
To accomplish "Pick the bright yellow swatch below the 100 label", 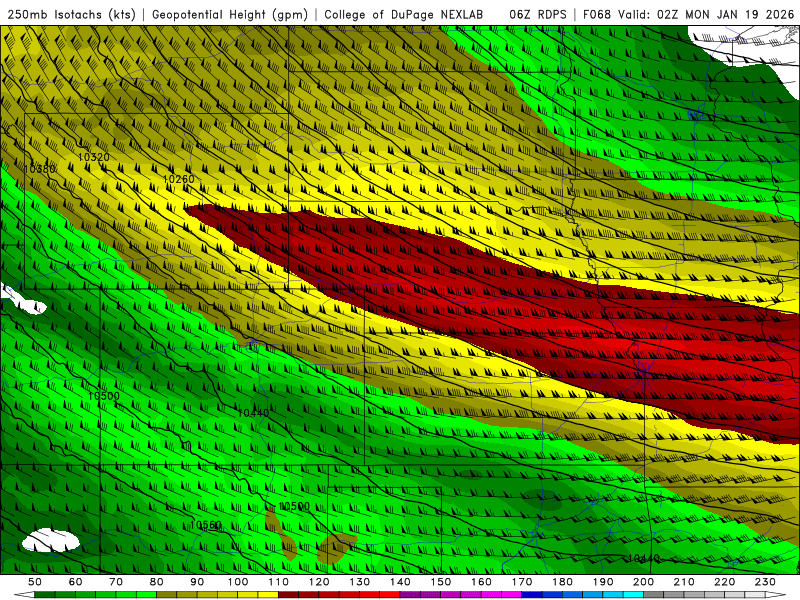I will pos(248,594).
